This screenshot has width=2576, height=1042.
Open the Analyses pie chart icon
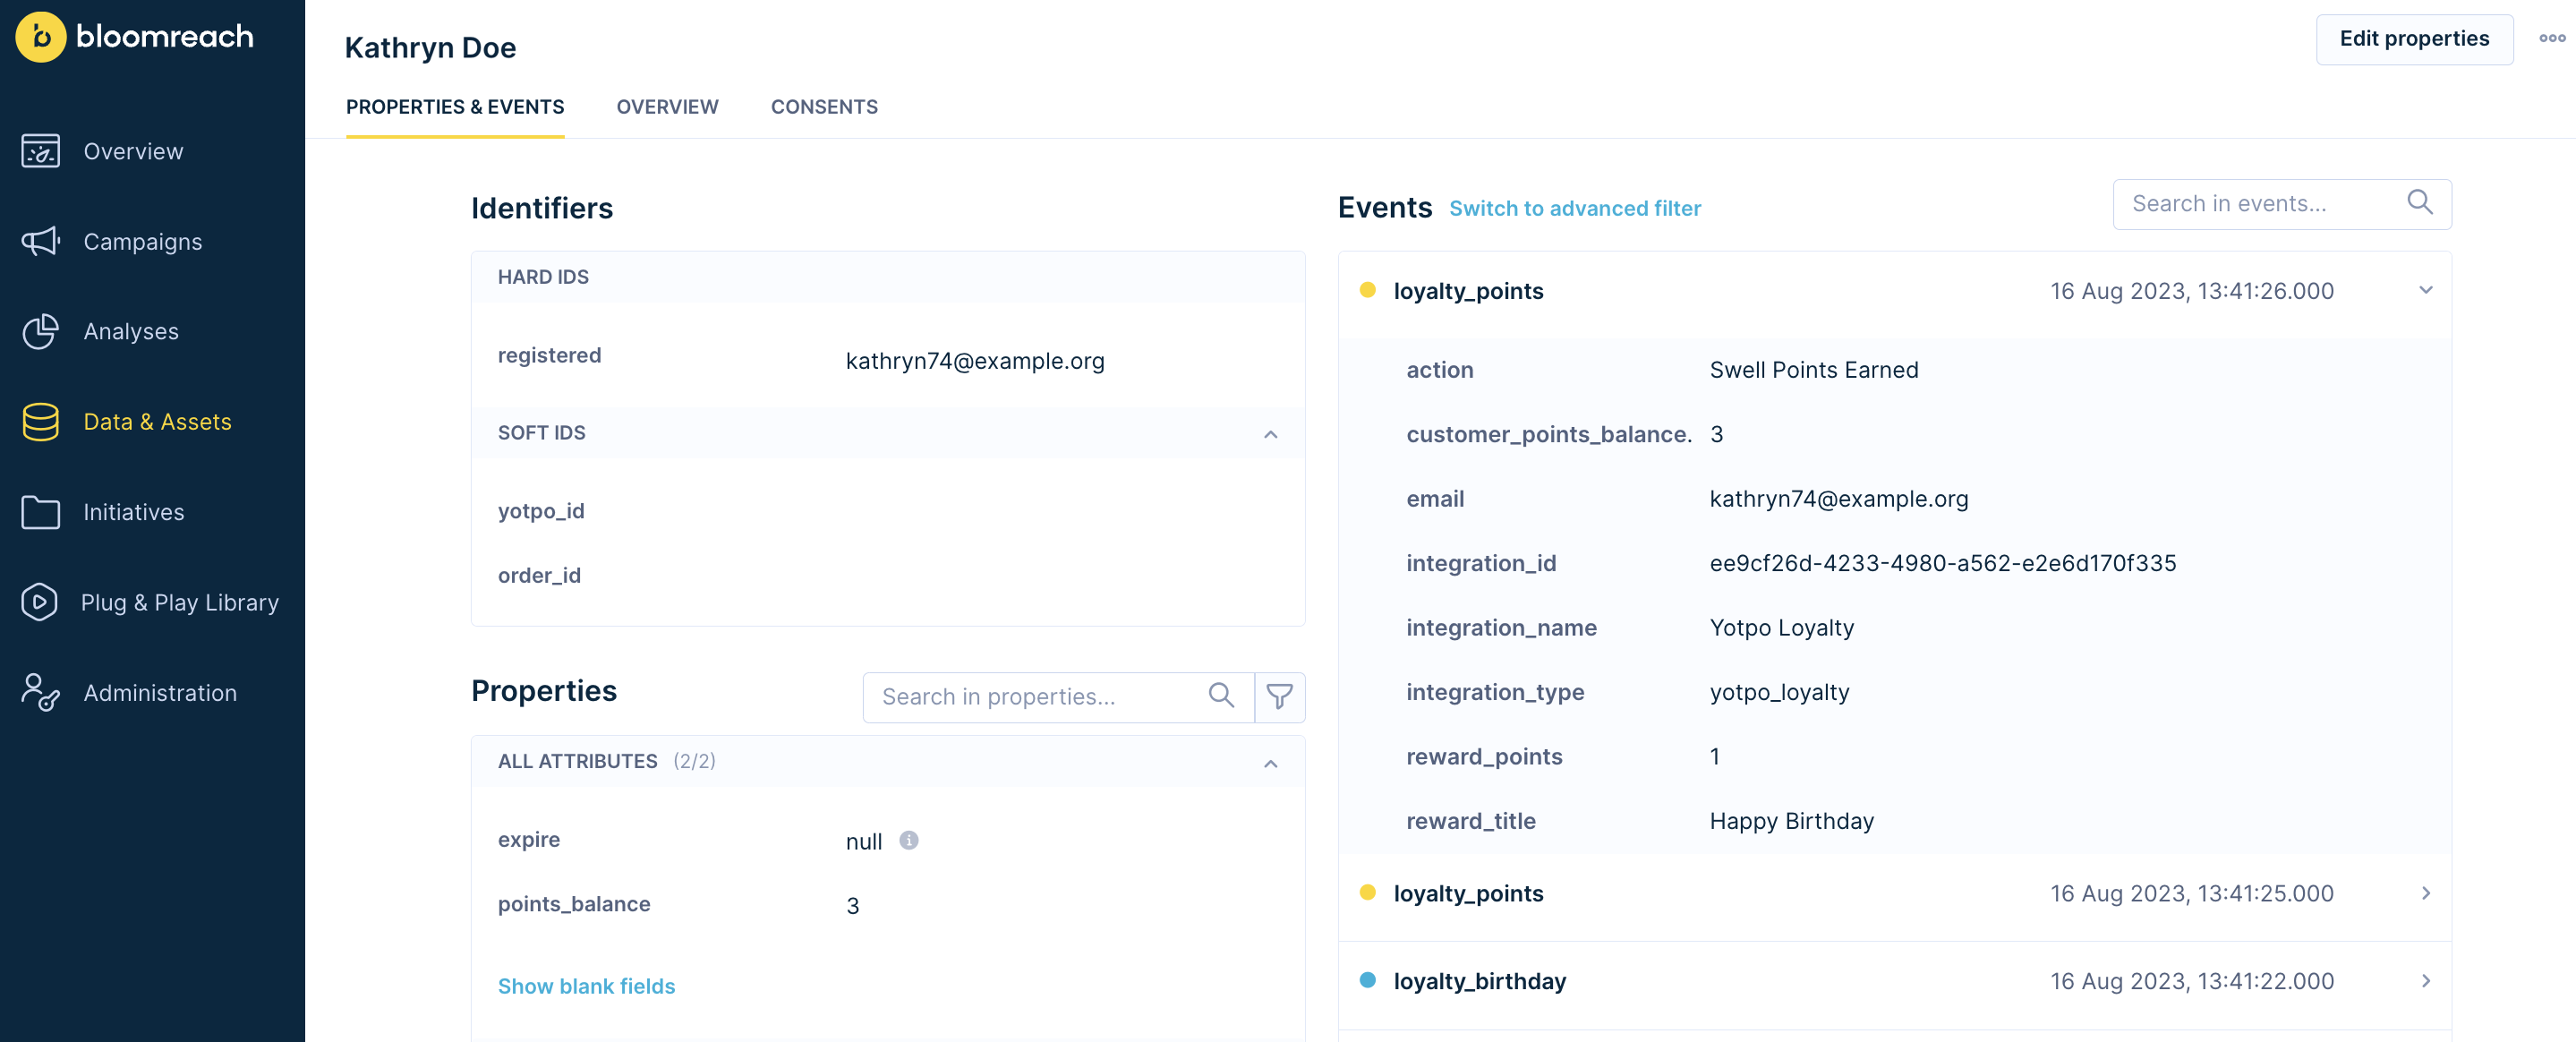tap(41, 331)
